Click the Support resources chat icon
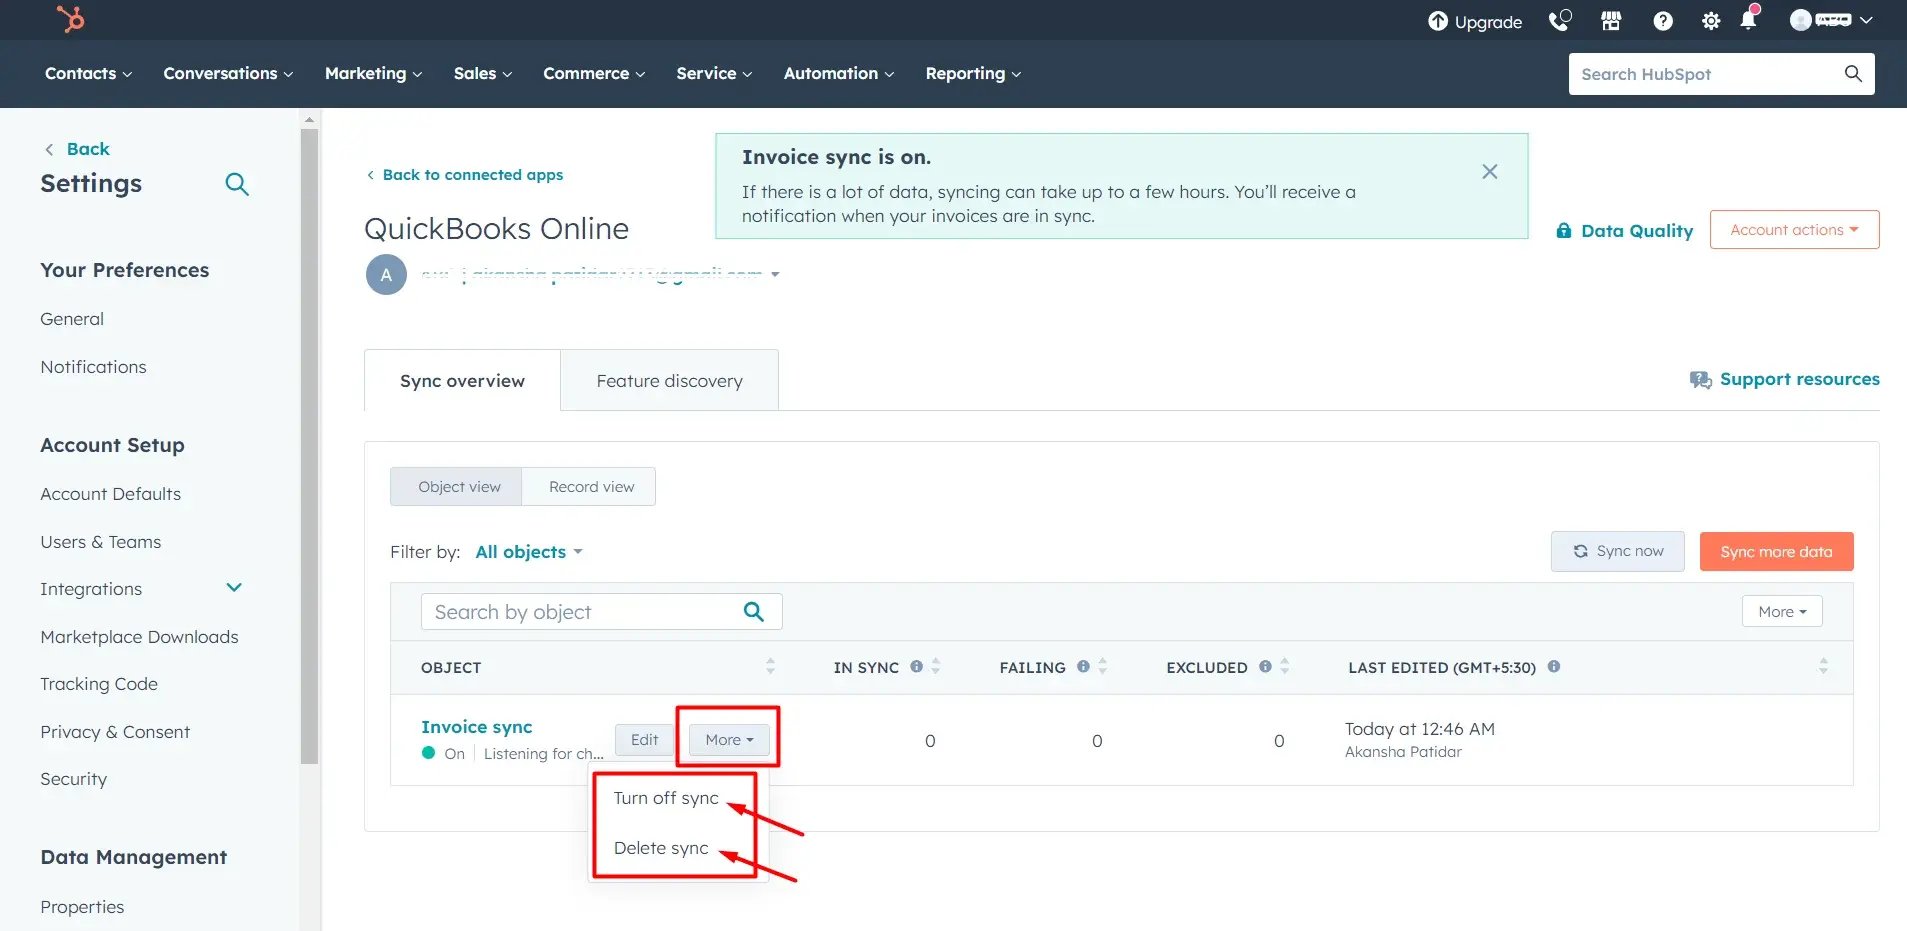Screen dimensions: 1907x931 [x=1700, y=380]
